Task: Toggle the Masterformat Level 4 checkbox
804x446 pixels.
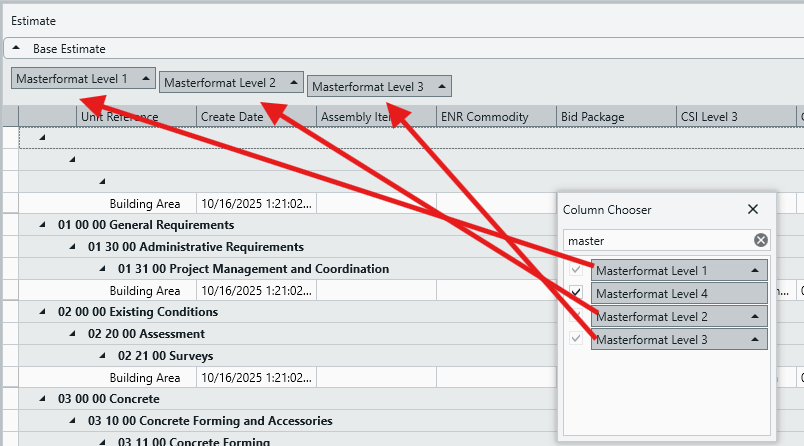Action: [576, 293]
